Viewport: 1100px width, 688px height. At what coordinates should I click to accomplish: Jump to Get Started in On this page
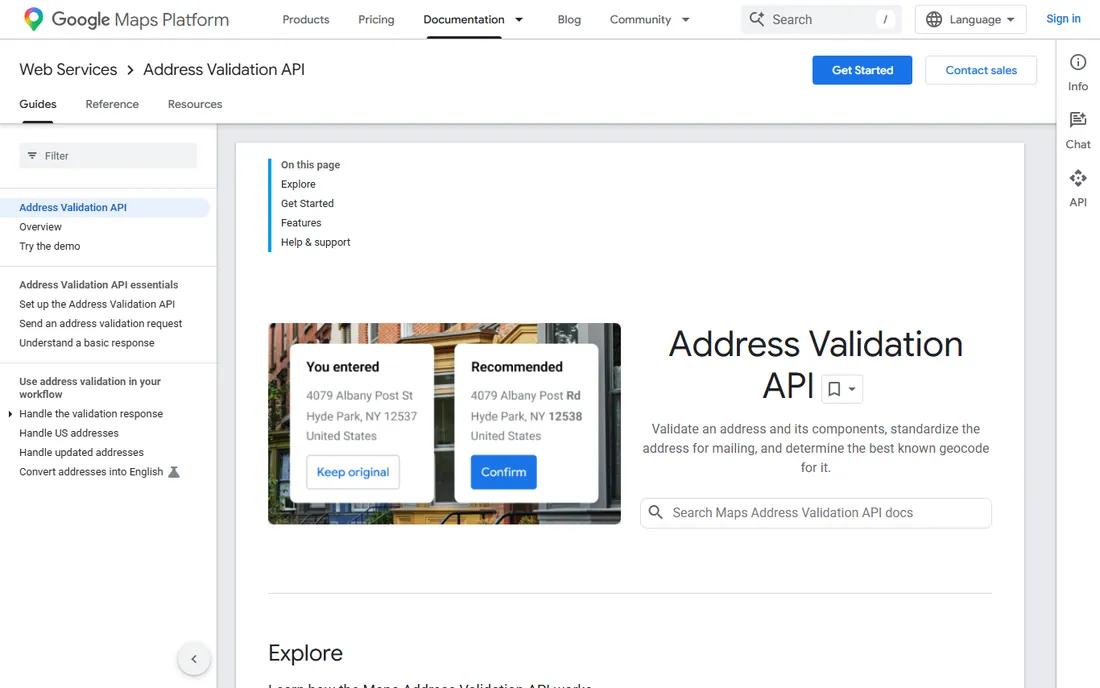coord(307,203)
